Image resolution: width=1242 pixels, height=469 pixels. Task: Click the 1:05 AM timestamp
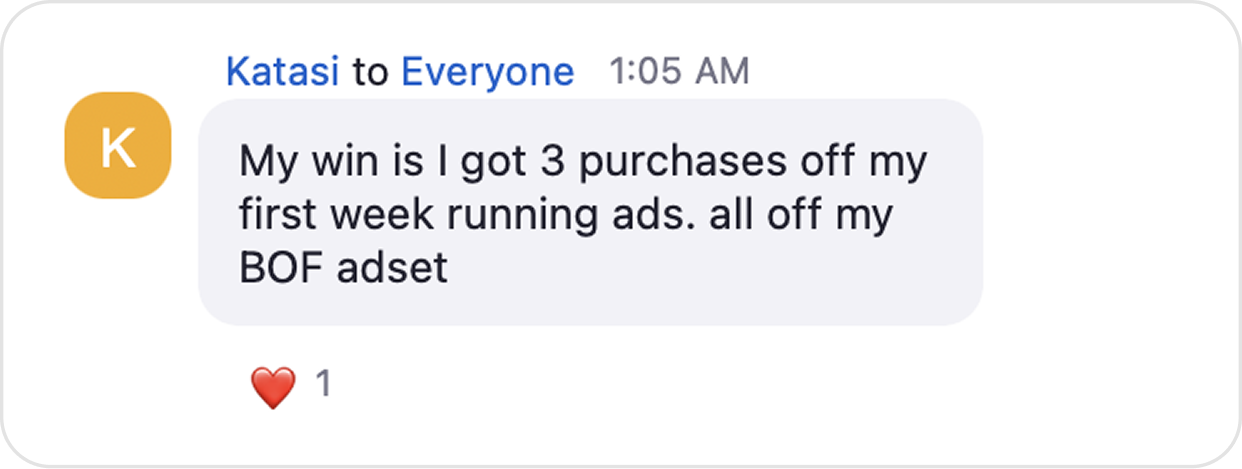(x=678, y=72)
